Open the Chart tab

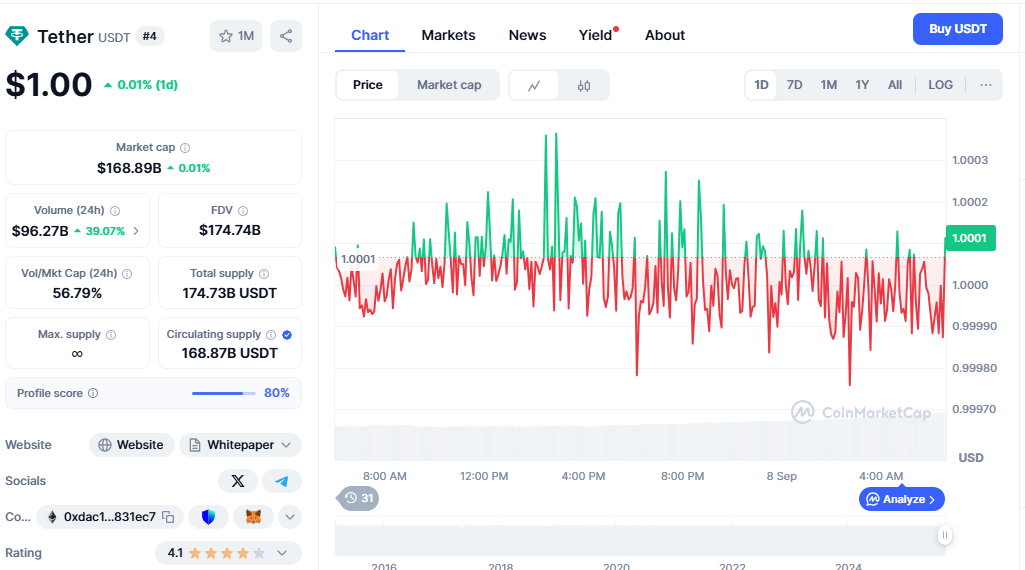[370, 35]
